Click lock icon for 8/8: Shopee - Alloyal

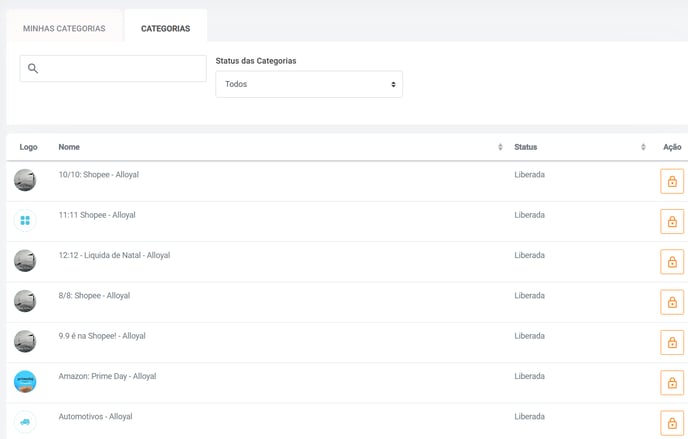coord(672,302)
